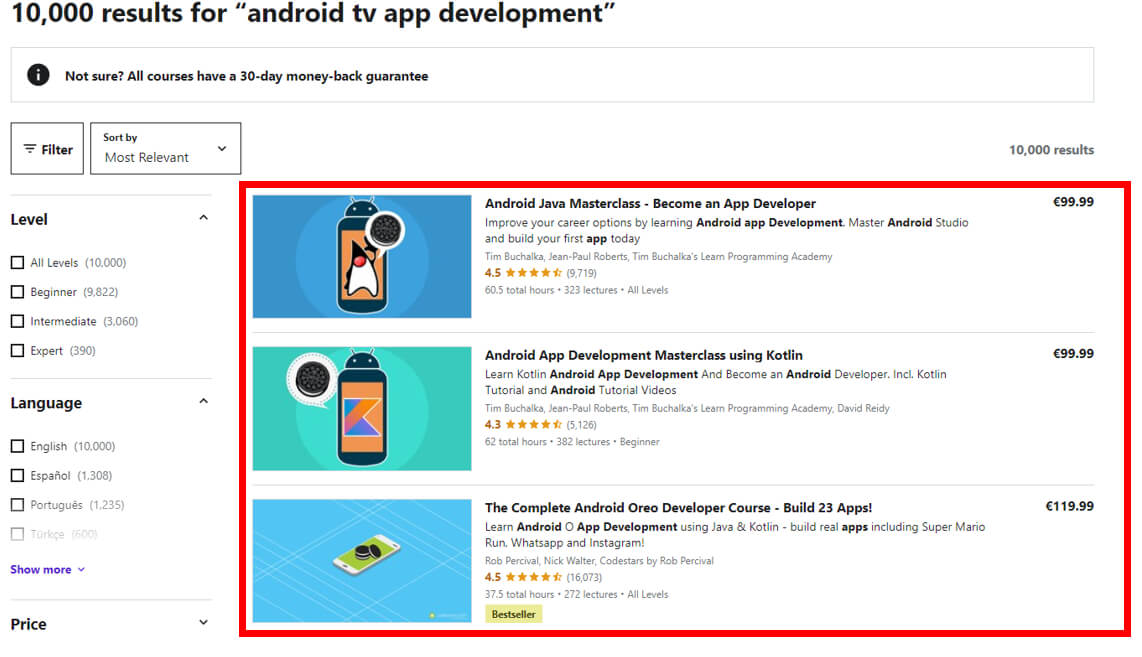Click the 60.5 total hours details line
This screenshot has height=657, width=1142.
coord(576,290)
